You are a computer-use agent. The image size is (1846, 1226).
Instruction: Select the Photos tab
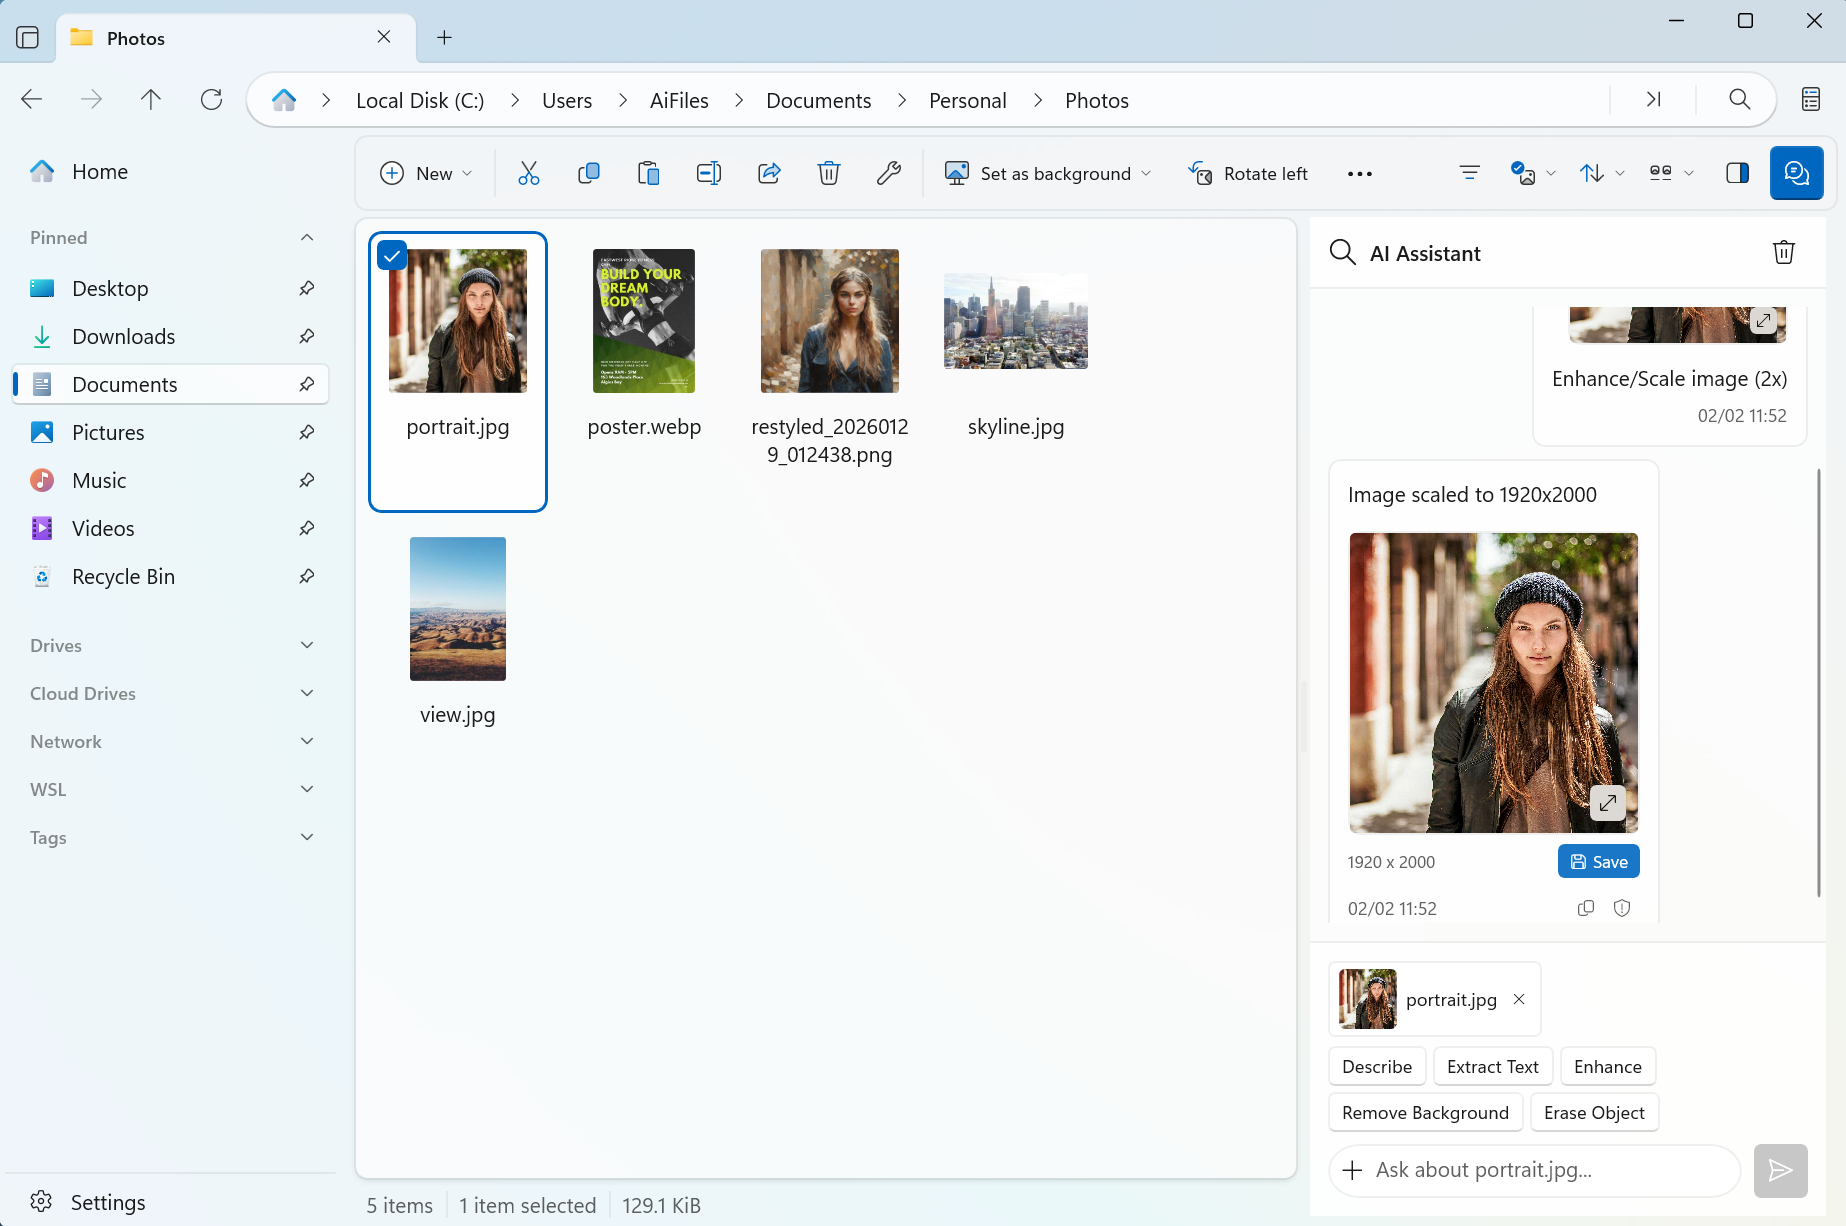pyautogui.click(x=137, y=37)
